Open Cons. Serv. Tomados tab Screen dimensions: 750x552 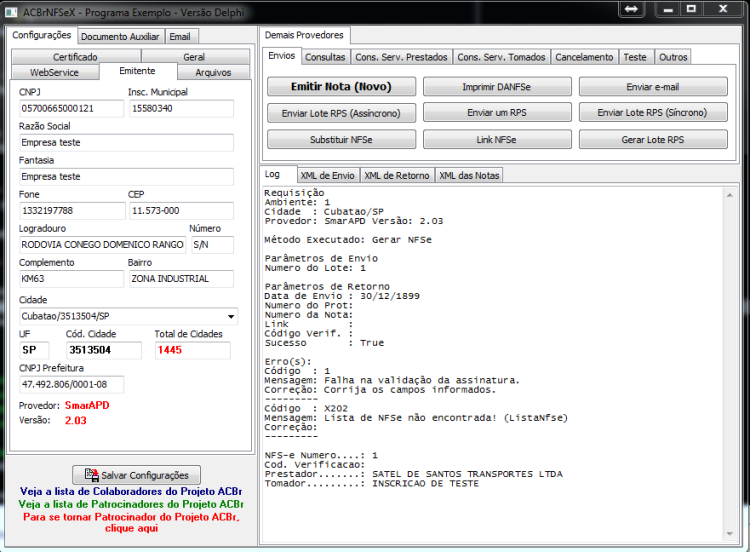coord(501,57)
